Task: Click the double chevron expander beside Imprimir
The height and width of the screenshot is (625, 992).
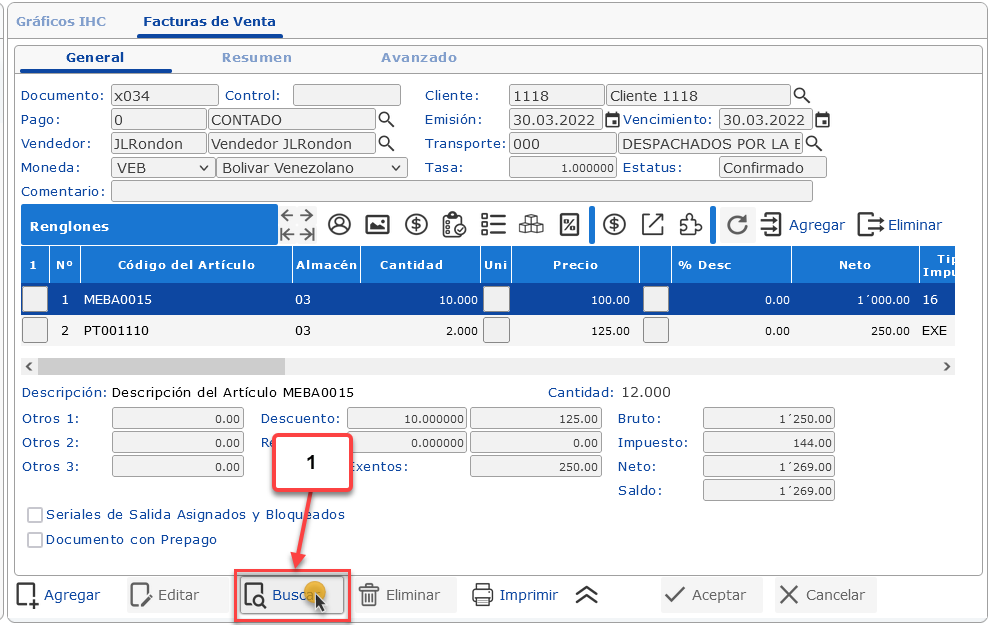Action: coord(587,595)
